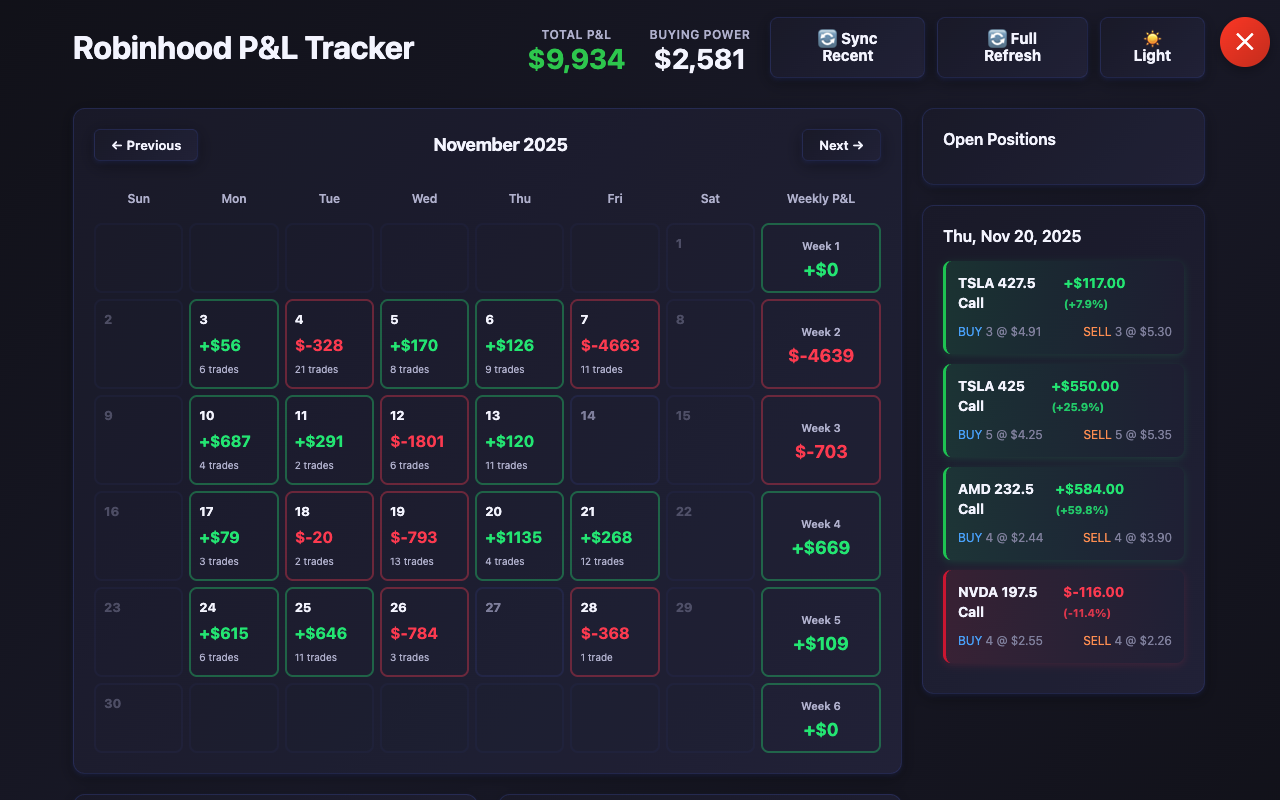Select November 25 day with +$646
Screen dimensions: 1280x800
tap(329, 632)
